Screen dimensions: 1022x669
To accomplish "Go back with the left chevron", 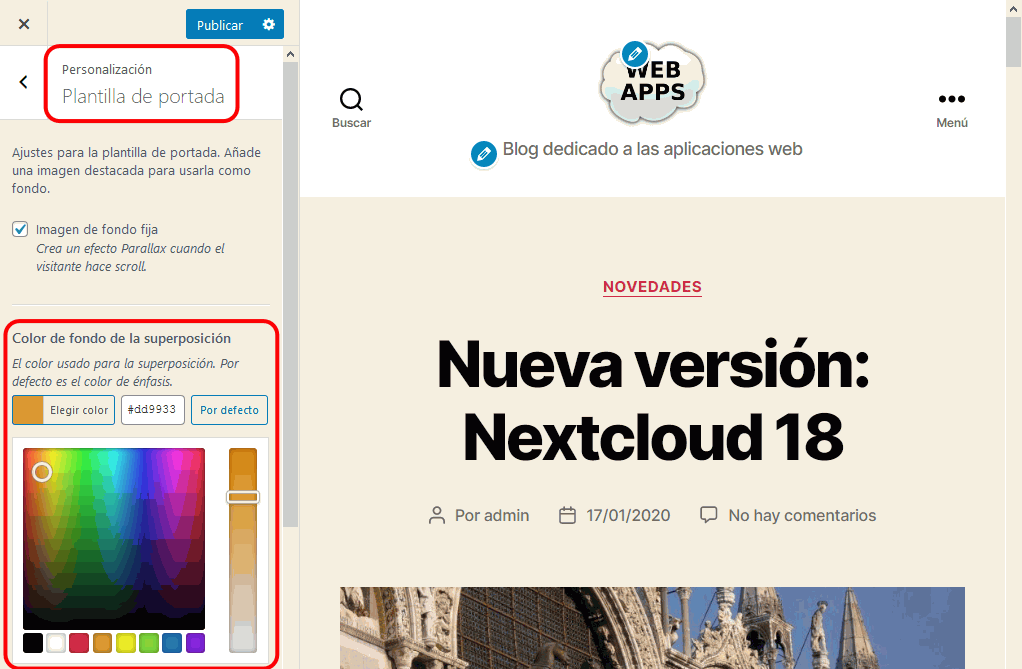I will pyautogui.click(x=23, y=82).
